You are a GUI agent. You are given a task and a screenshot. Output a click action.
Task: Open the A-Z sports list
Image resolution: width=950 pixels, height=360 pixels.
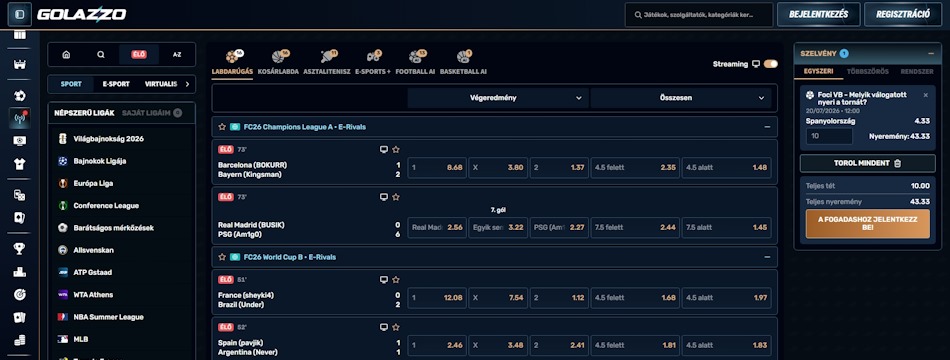click(x=177, y=55)
